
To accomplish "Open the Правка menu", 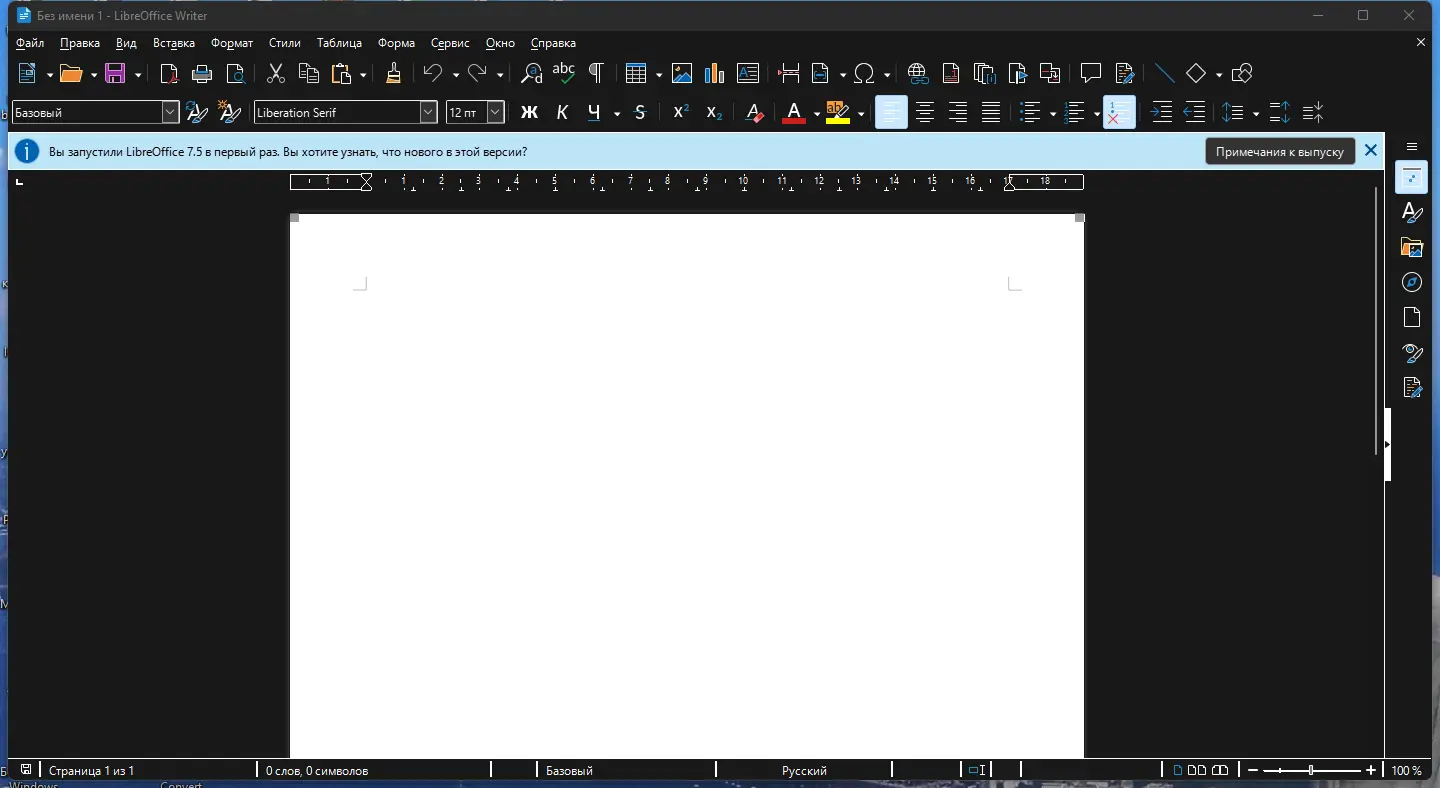I will coord(80,43).
